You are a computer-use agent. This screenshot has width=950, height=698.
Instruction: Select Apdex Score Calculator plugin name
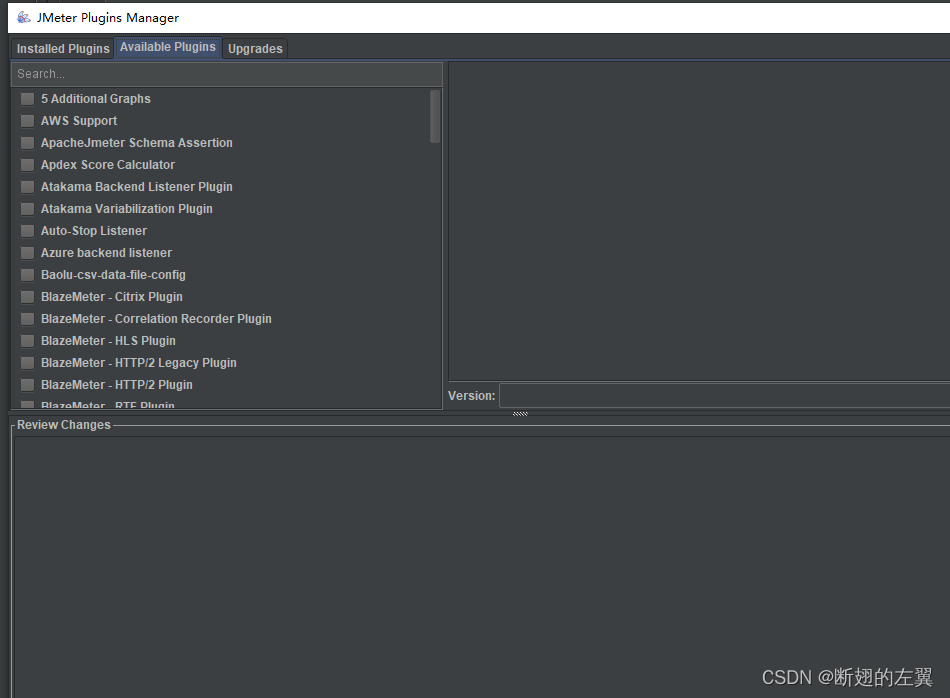point(108,165)
